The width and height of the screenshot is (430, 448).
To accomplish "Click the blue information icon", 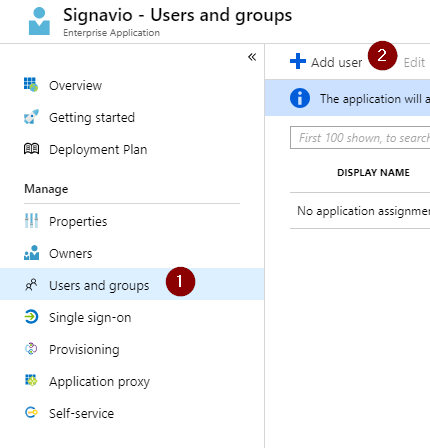I will [x=300, y=98].
